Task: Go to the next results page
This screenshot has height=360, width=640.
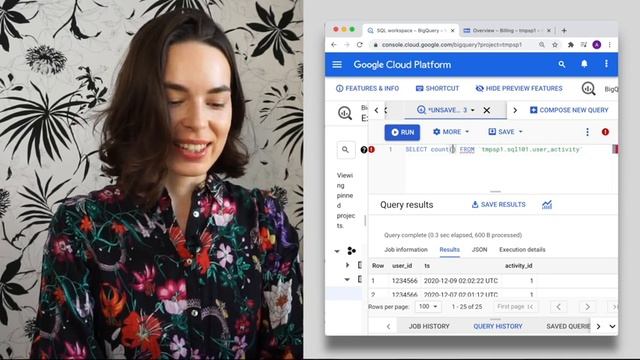Action: pyautogui.click(x=587, y=307)
